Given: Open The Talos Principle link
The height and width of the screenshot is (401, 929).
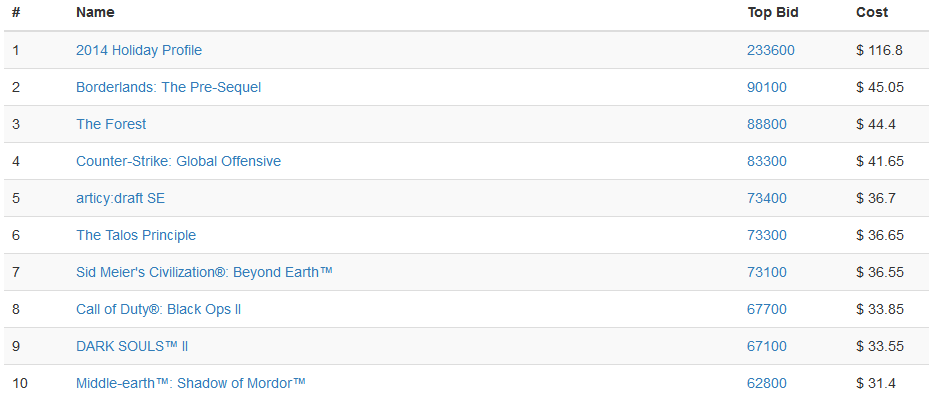Looking at the screenshot, I should coord(136,235).
